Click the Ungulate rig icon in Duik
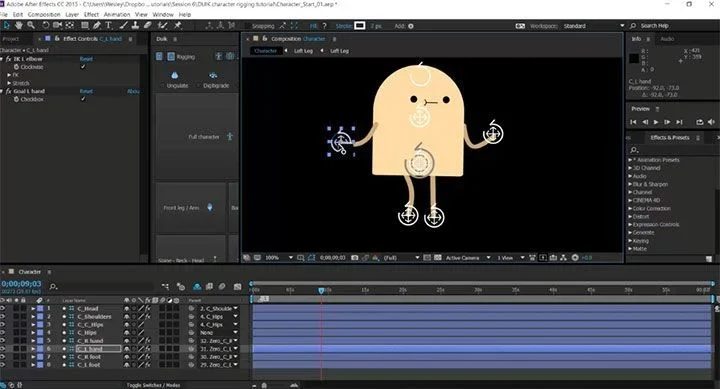This screenshot has width=720, height=389. (x=174, y=75)
